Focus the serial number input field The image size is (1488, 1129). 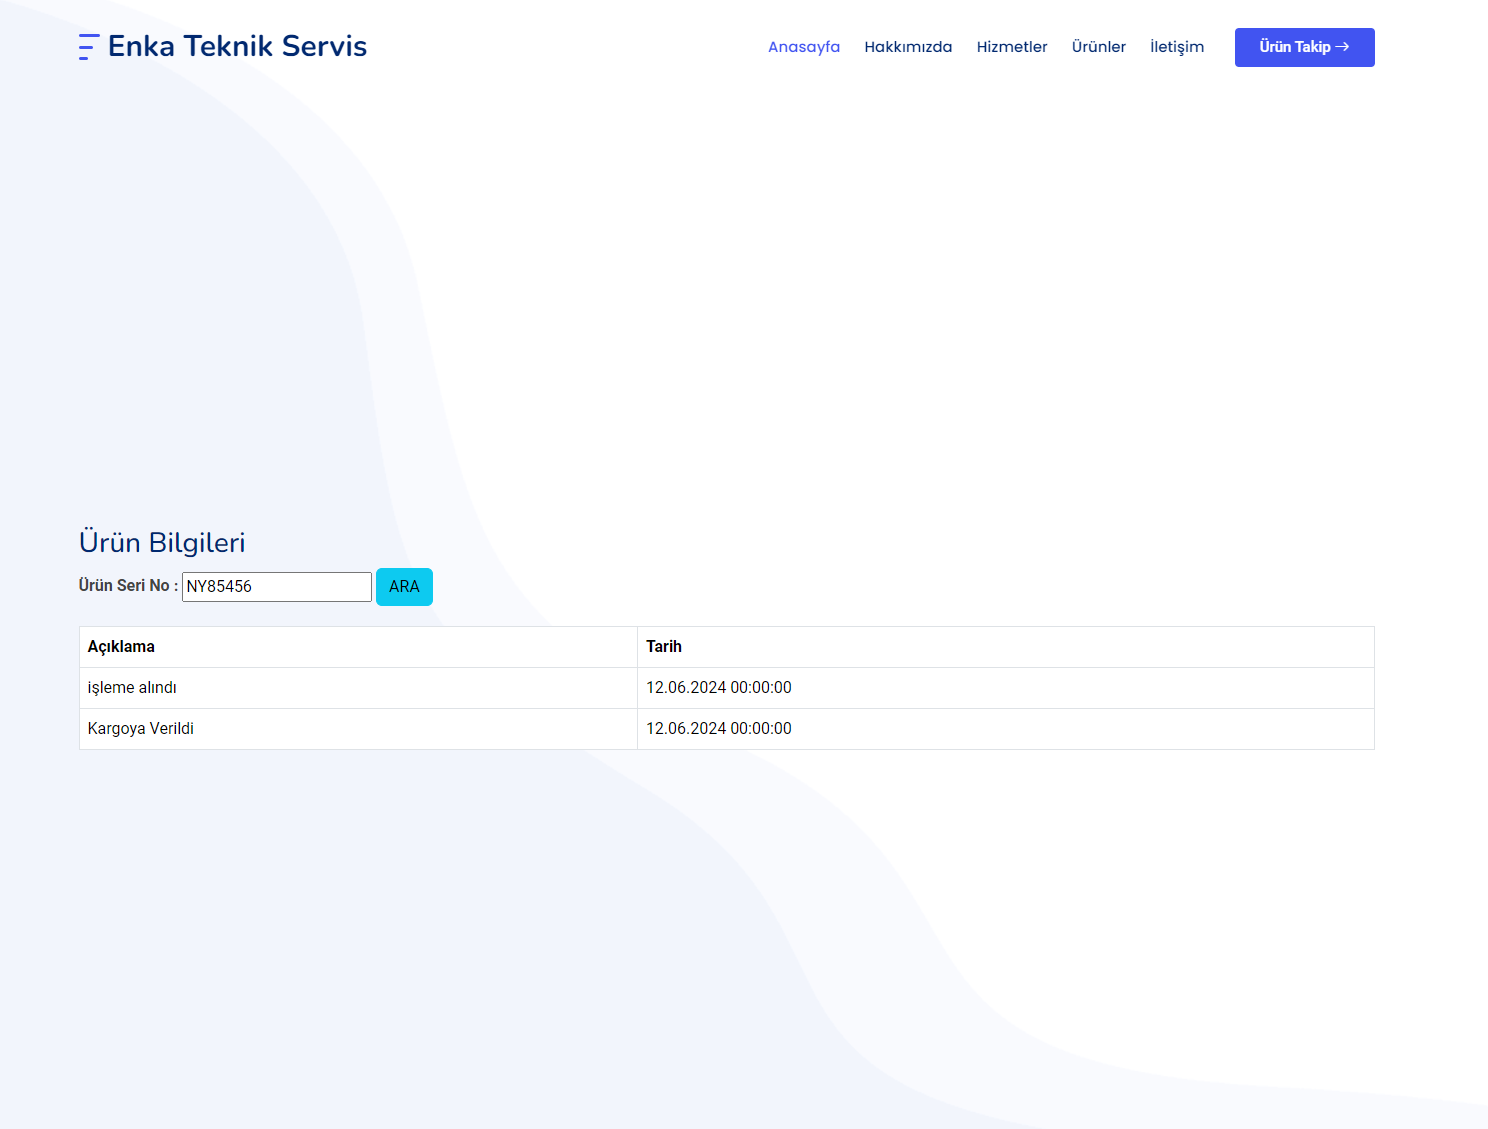coord(277,587)
